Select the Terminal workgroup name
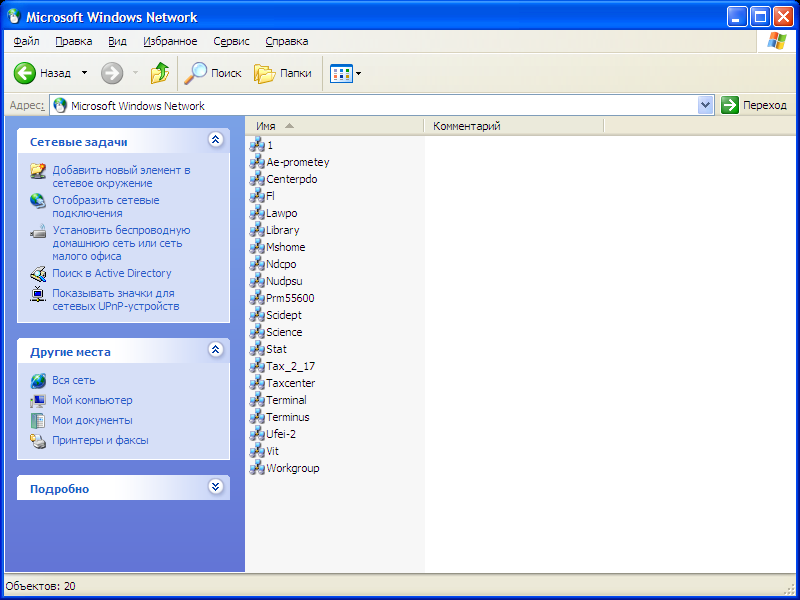800x600 pixels. tap(286, 400)
